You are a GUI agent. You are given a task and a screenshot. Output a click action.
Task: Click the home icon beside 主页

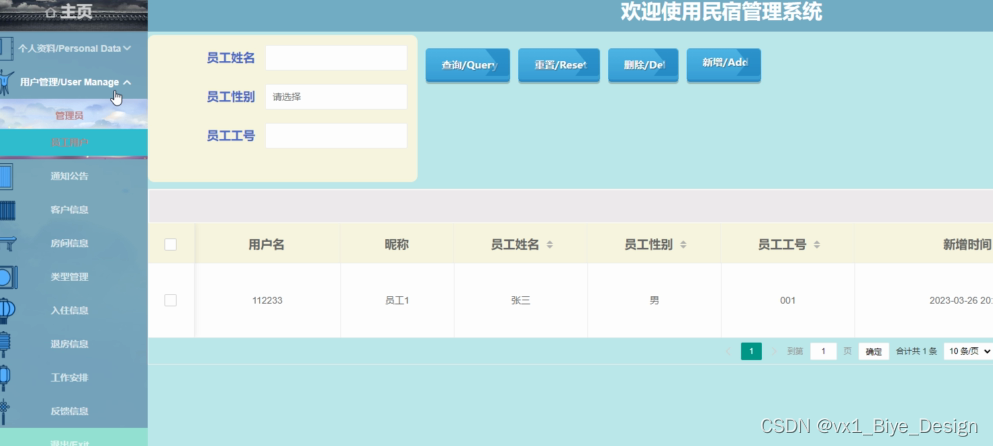tap(51, 12)
